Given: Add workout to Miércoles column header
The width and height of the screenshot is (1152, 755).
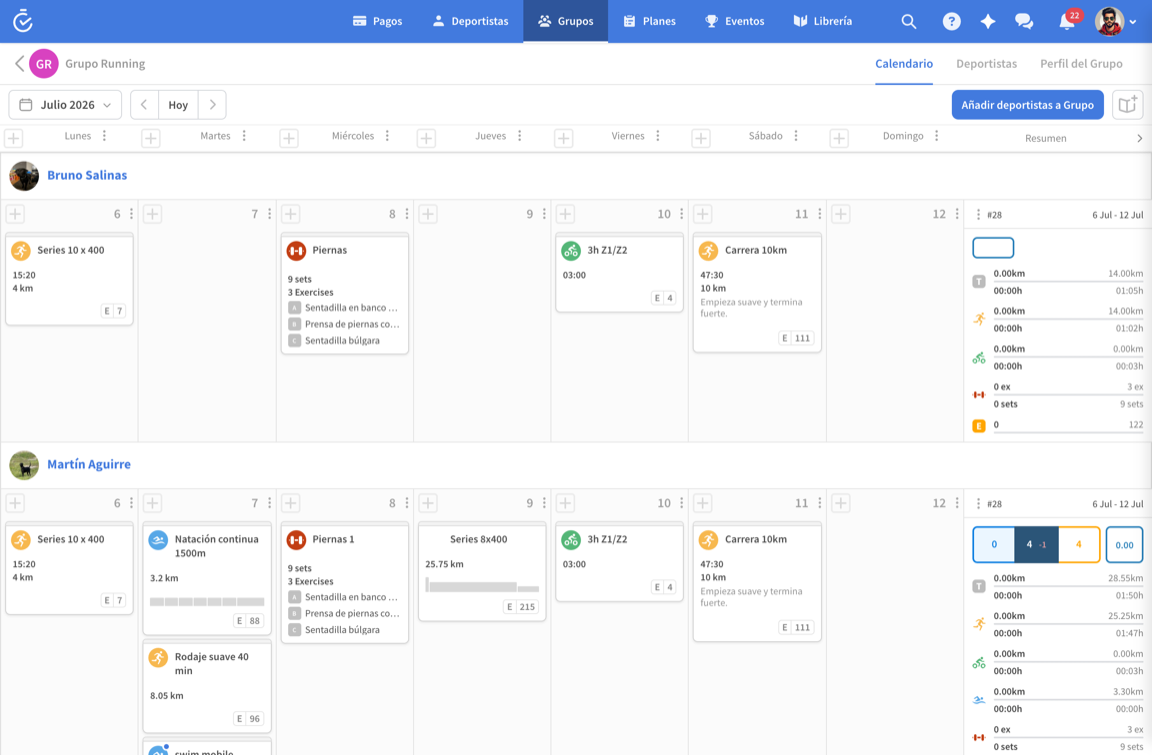Looking at the screenshot, I should (x=289, y=137).
